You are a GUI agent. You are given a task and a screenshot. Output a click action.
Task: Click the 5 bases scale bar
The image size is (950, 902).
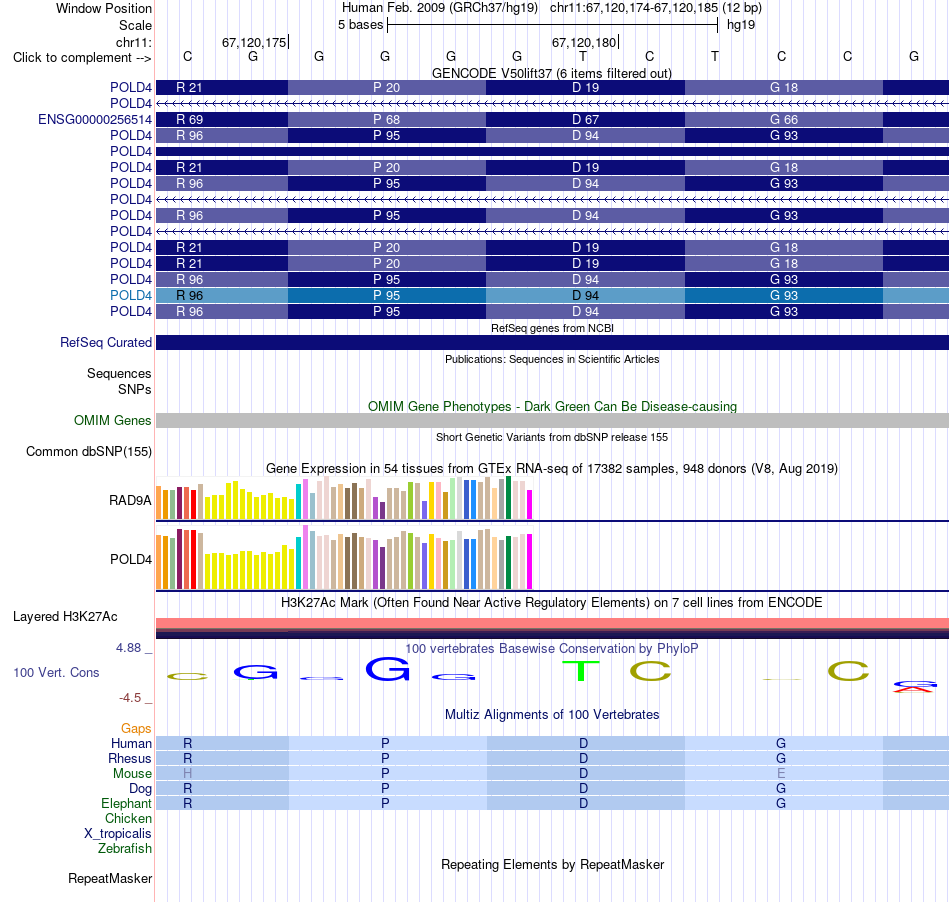(553, 25)
